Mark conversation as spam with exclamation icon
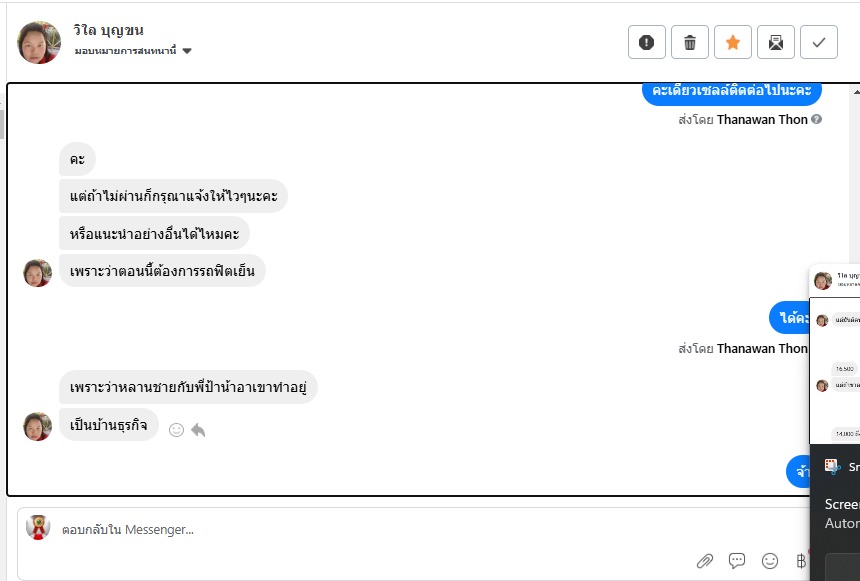The width and height of the screenshot is (860, 581). pos(646,42)
